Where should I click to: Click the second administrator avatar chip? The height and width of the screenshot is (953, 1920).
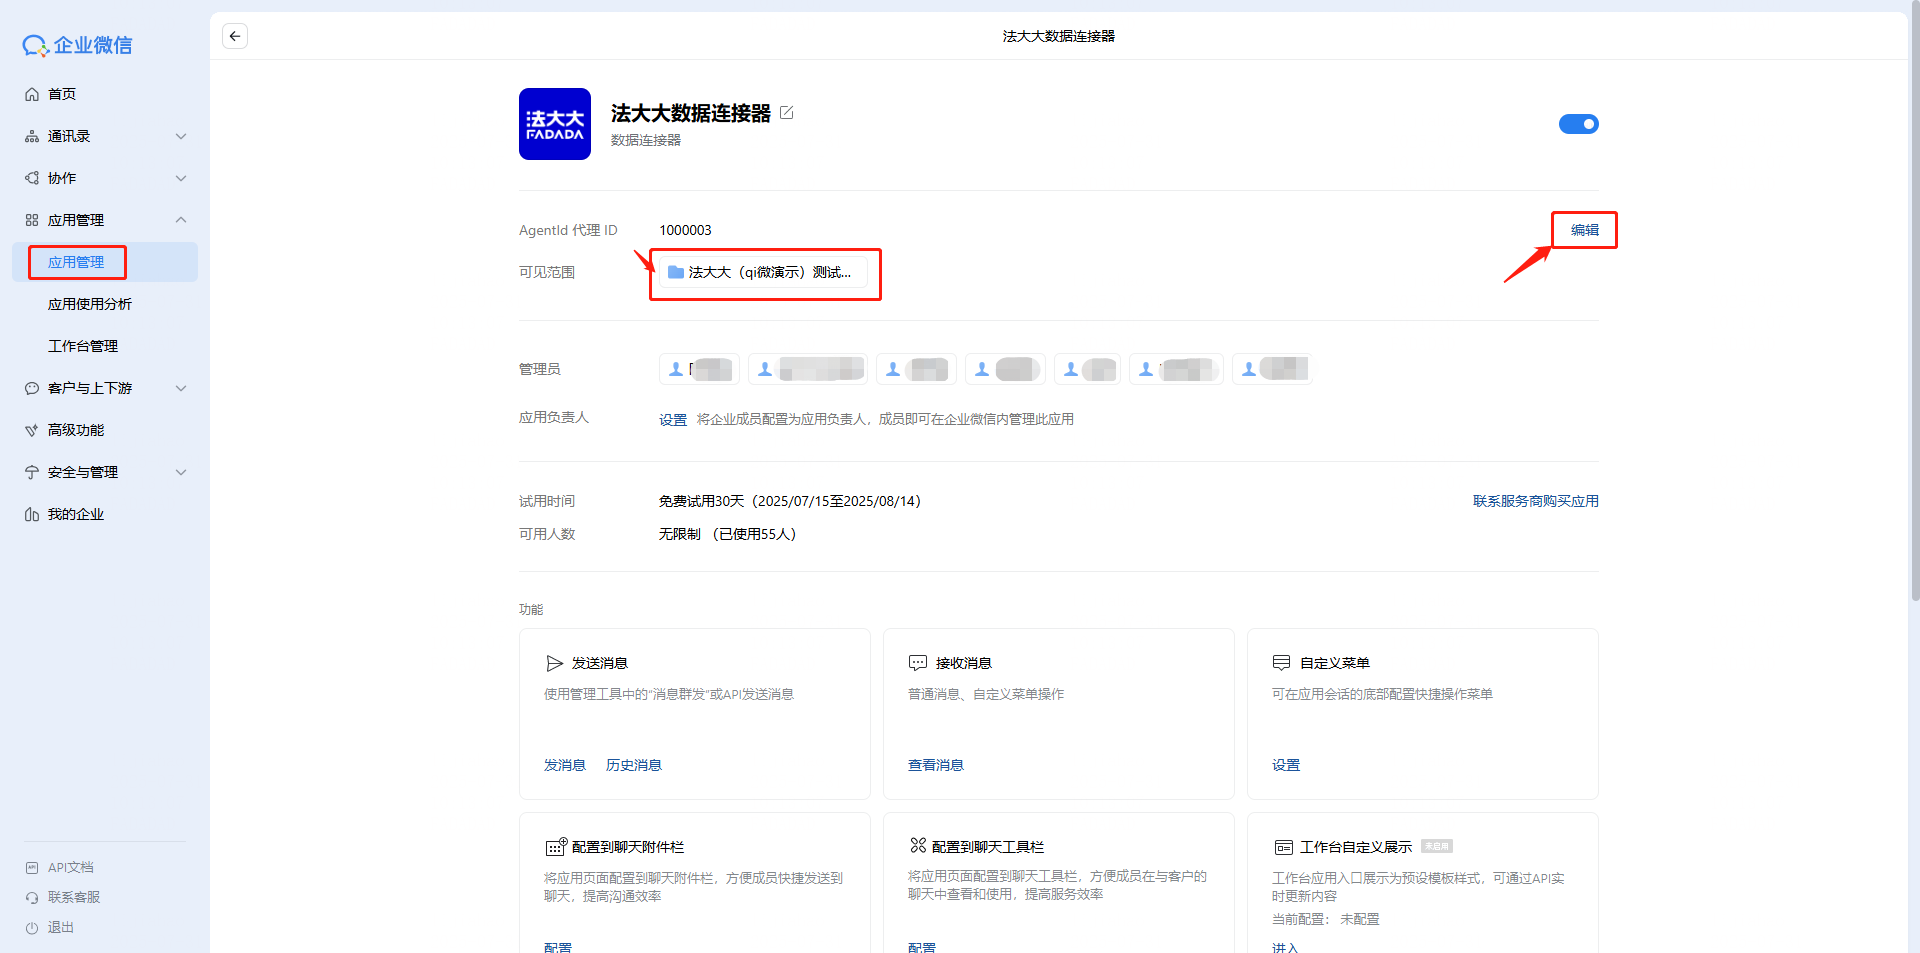[807, 369]
